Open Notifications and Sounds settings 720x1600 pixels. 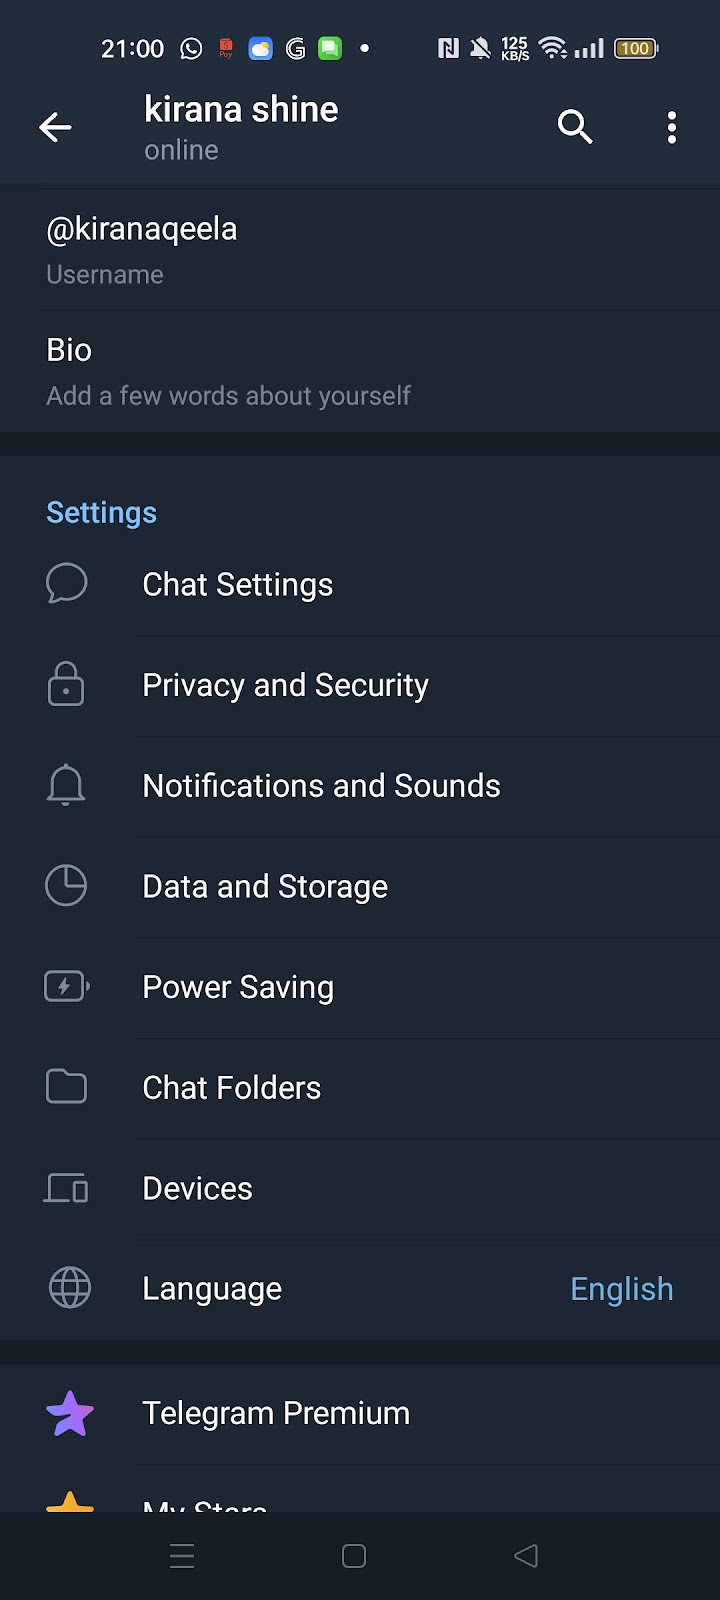(x=321, y=786)
